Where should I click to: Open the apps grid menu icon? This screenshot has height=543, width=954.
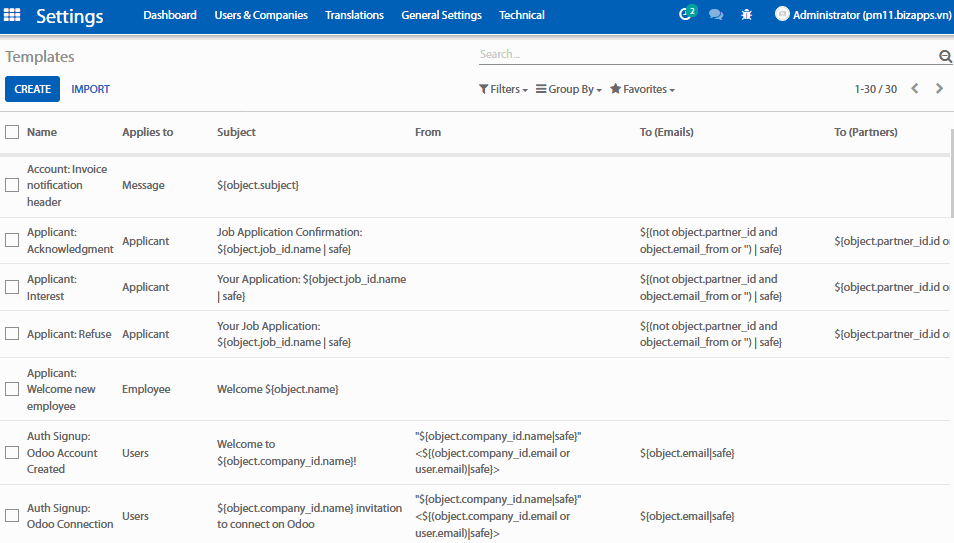[x=13, y=15]
